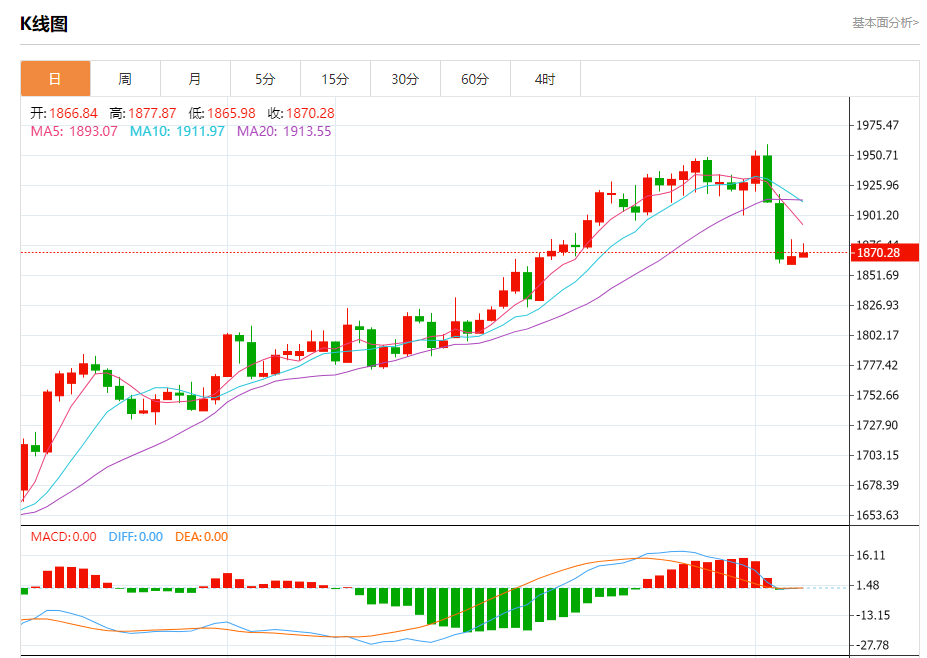The height and width of the screenshot is (658, 927).
Task: Click the red 1870.28 current price tag
Action: coord(884,252)
